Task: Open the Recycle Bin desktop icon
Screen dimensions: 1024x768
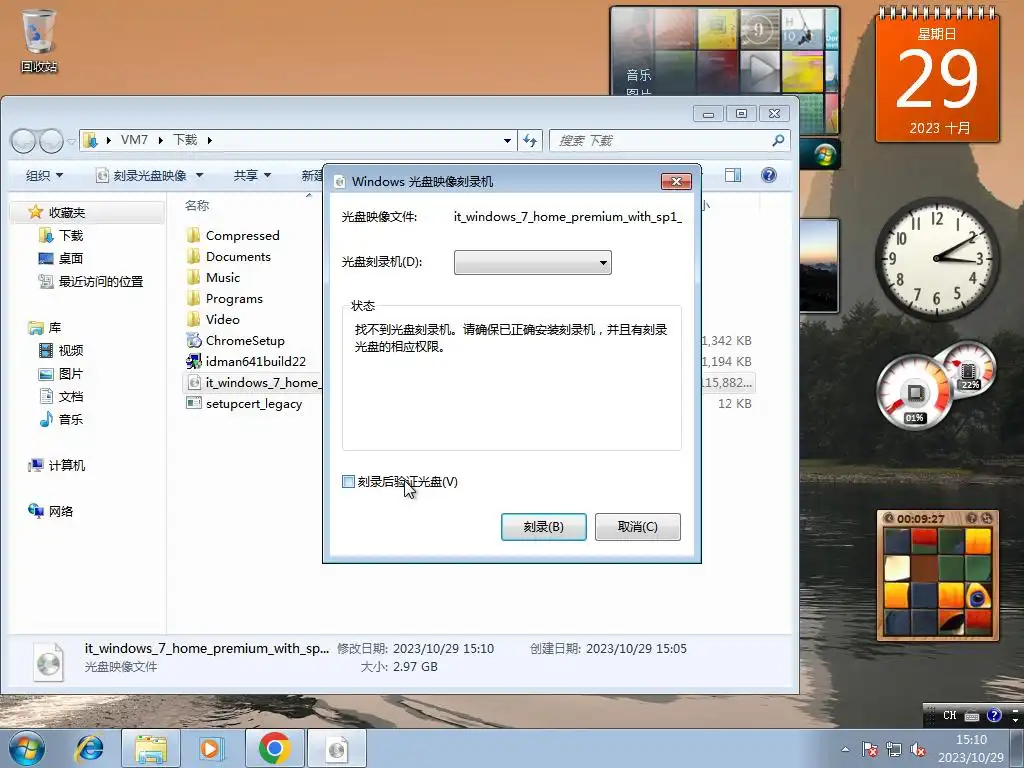Action: [39, 40]
